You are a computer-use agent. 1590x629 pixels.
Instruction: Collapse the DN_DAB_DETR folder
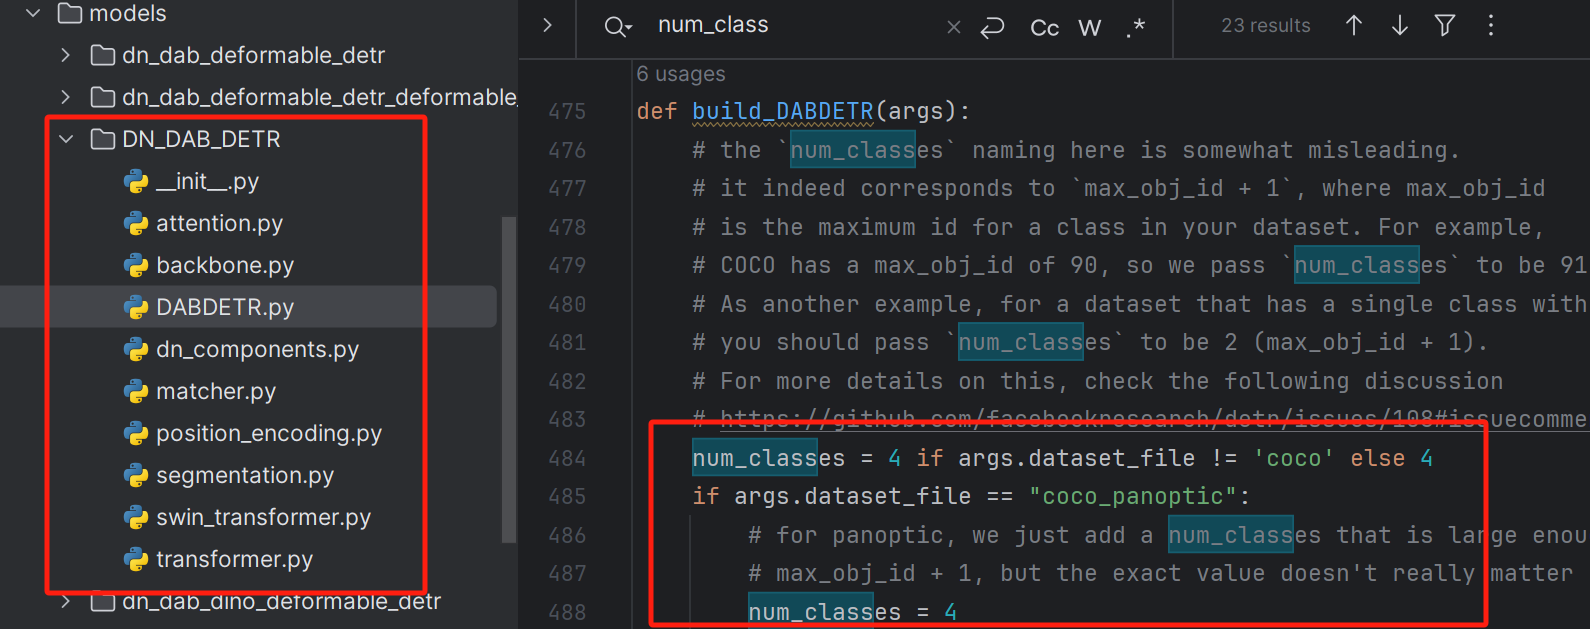coord(66,139)
